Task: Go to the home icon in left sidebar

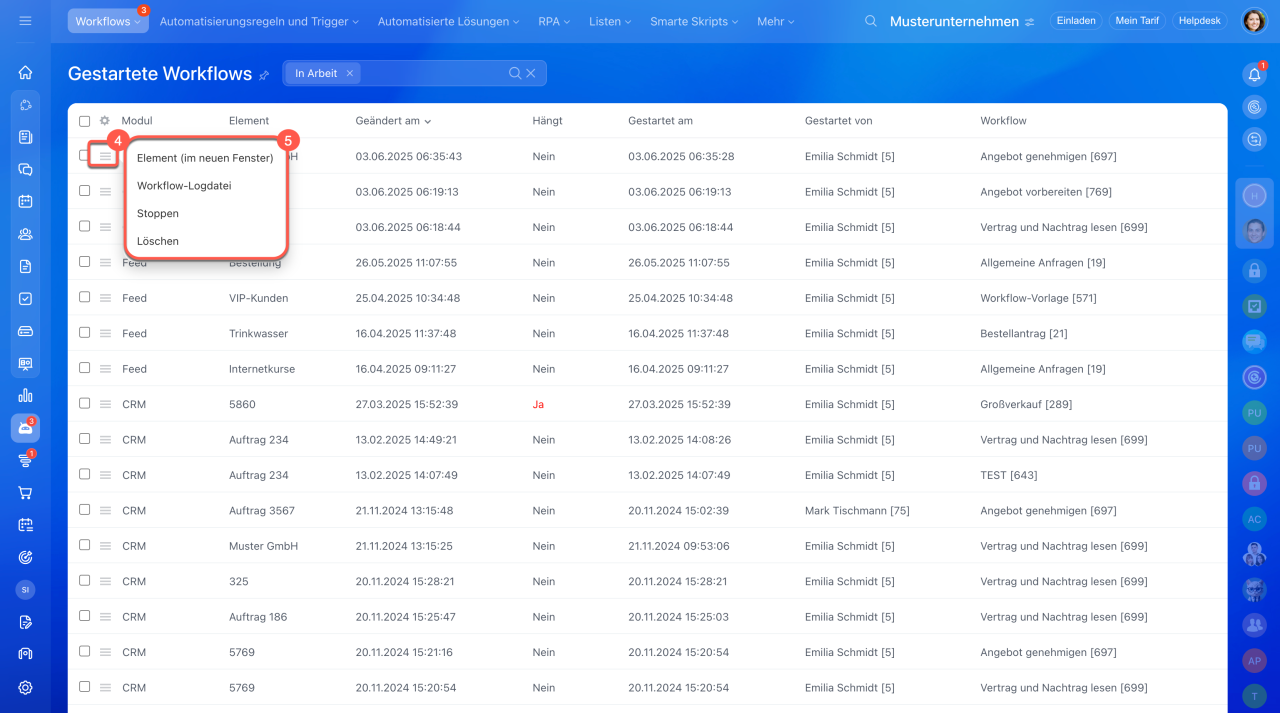Action: 25,72
